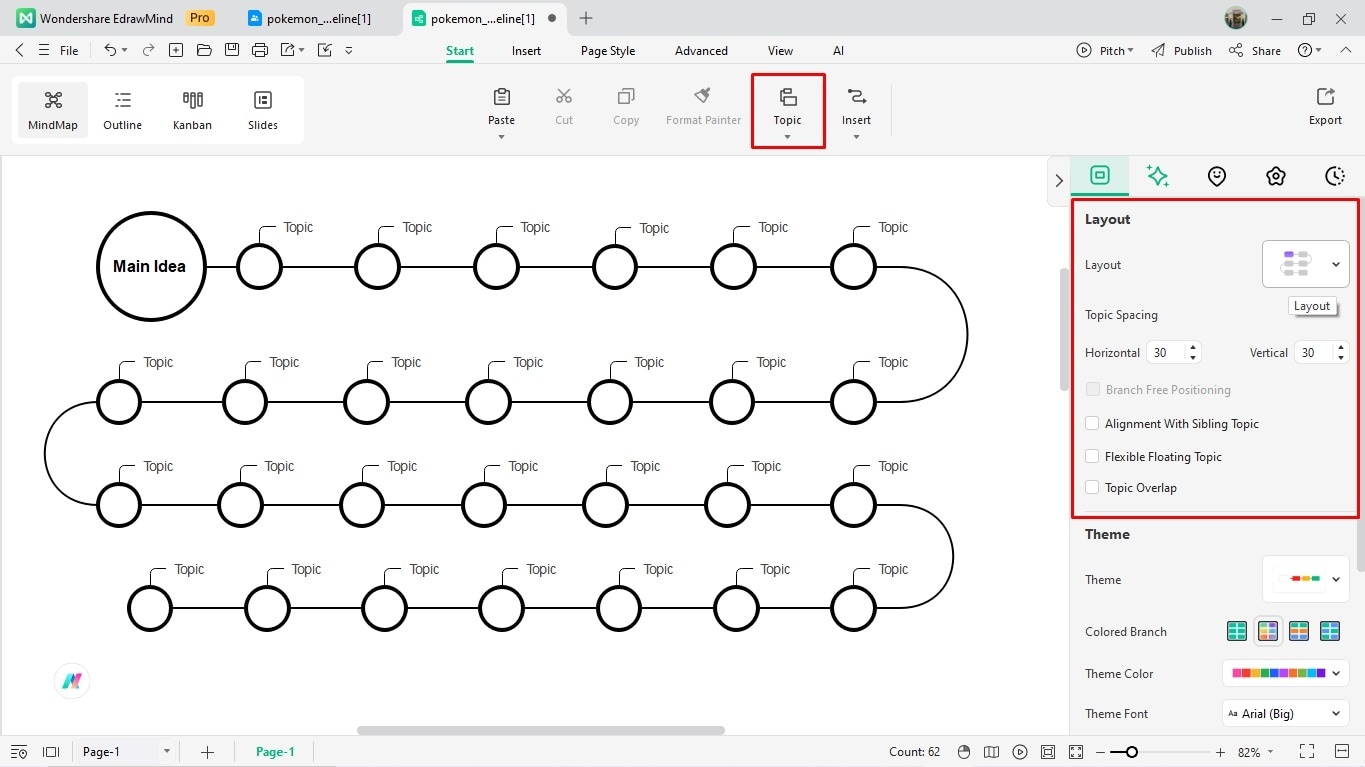Image resolution: width=1365 pixels, height=767 pixels.
Task: Collapse the right side panel chevron
Action: [1059, 180]
